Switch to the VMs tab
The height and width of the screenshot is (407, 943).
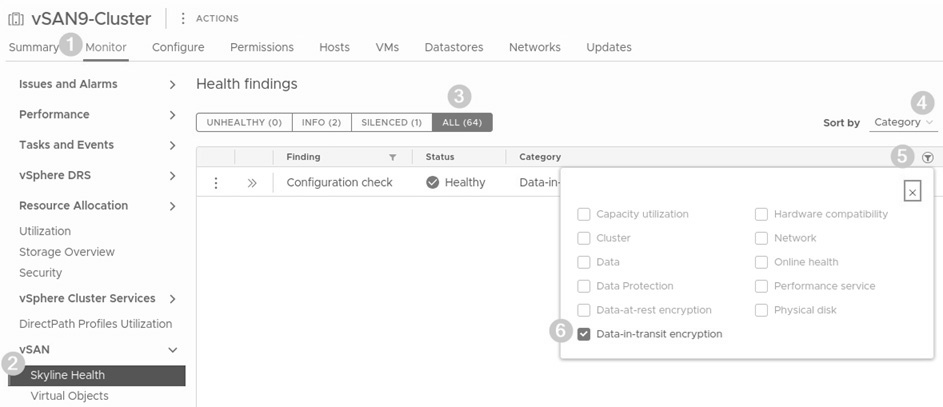pyautogui.click(x=387, y=47)
